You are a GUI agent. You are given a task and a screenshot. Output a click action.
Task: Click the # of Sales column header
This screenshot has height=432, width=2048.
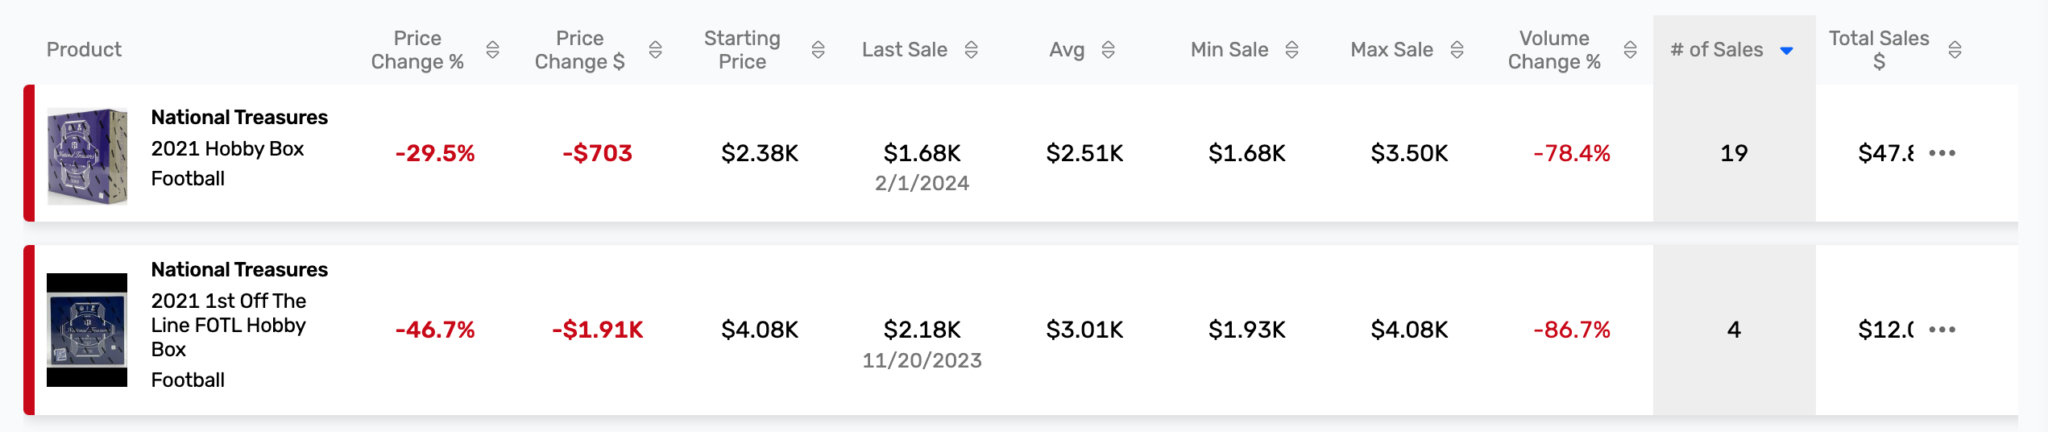click(1717, 50)
